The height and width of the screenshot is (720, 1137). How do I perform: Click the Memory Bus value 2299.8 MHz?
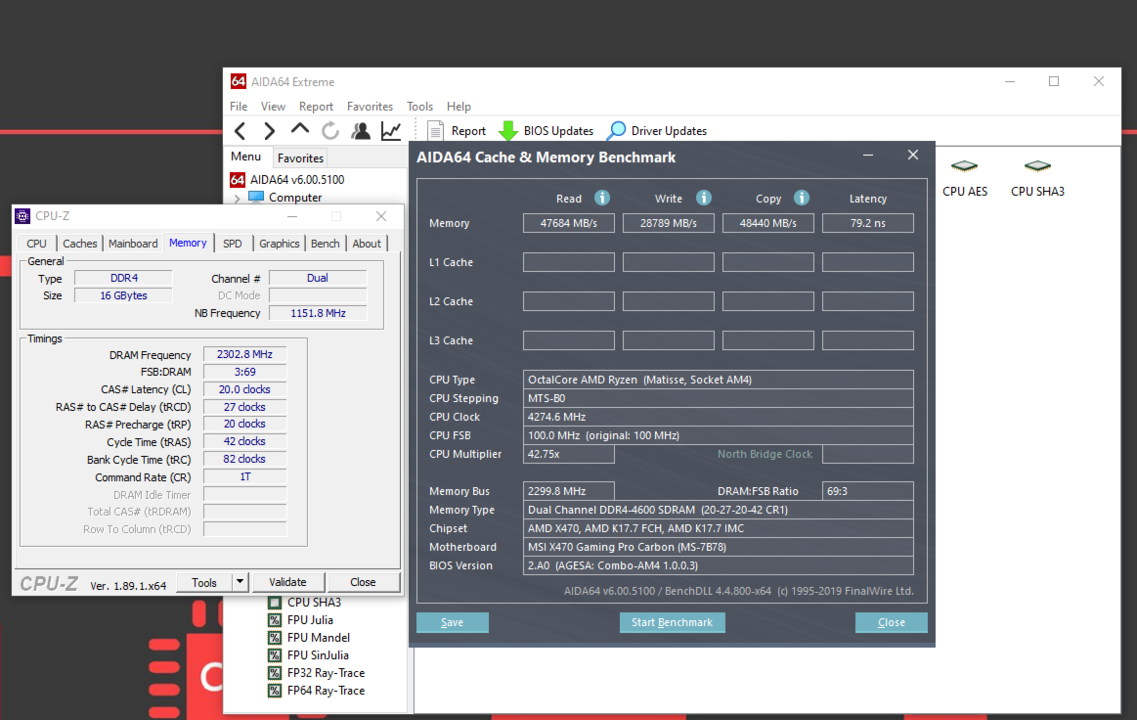tap(568, 491)
